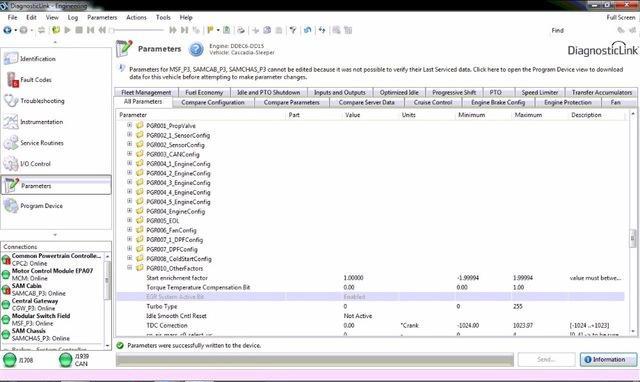Switch to the Fuel Economy tab
Image resolution: width=640 pixels, height=382 pixels.
[x=204, y=92]
